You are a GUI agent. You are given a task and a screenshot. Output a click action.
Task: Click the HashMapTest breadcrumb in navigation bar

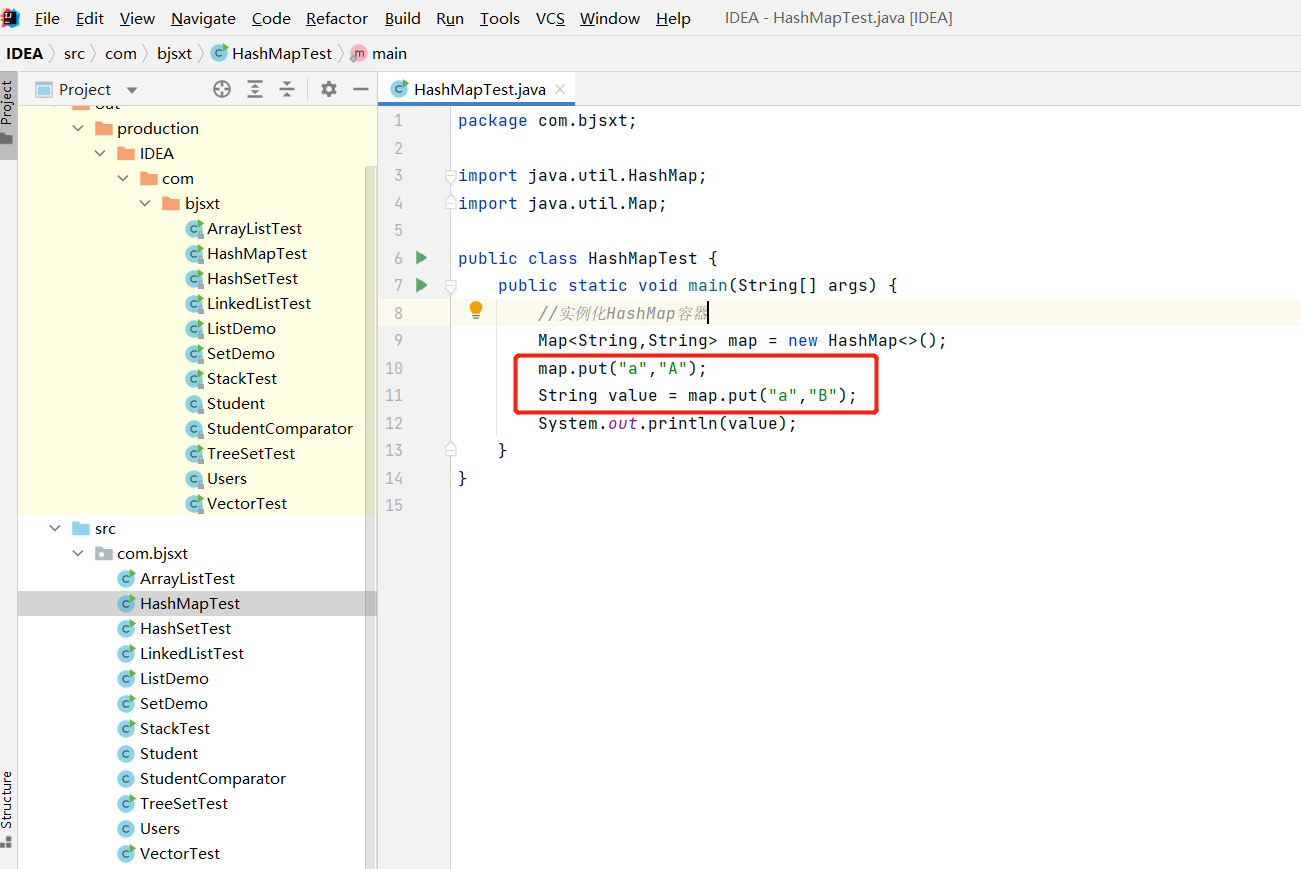pos(271,53)
